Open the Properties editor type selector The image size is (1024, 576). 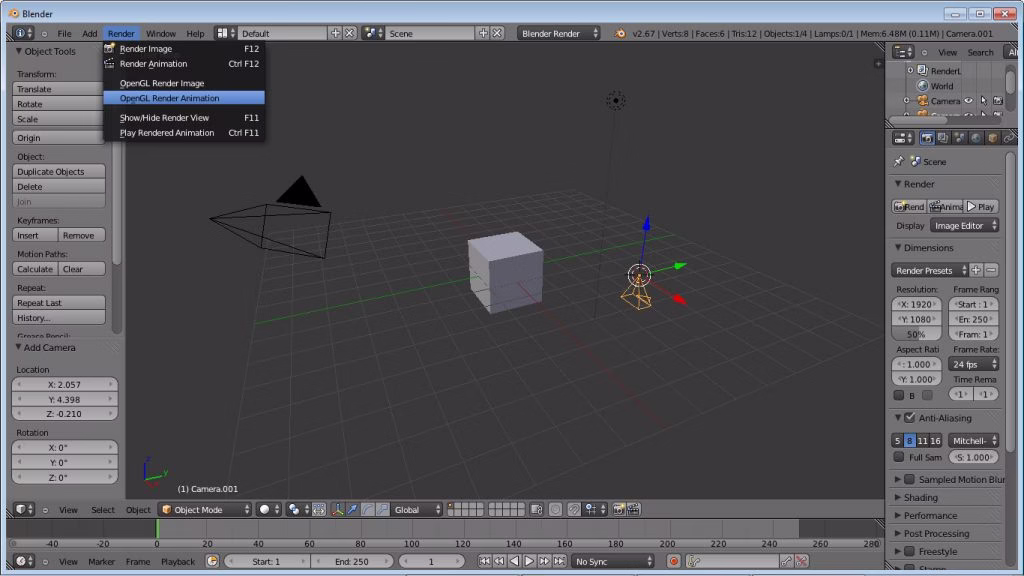[x=903, y=138]
